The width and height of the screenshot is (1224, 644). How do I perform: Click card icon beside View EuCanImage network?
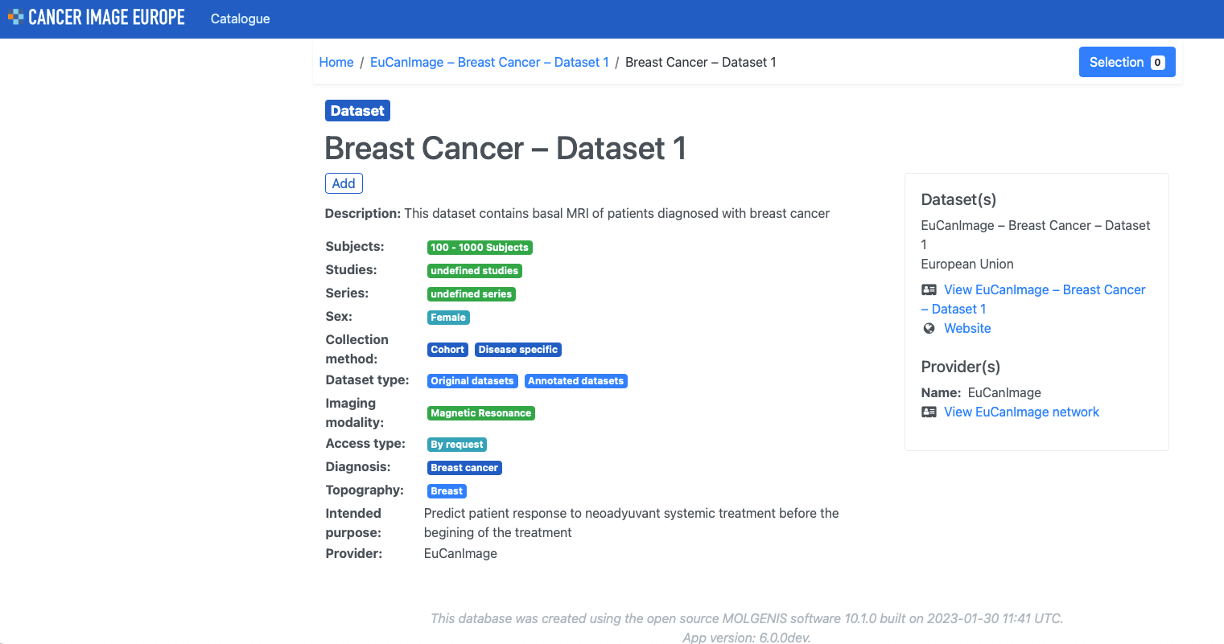(929, 412)
